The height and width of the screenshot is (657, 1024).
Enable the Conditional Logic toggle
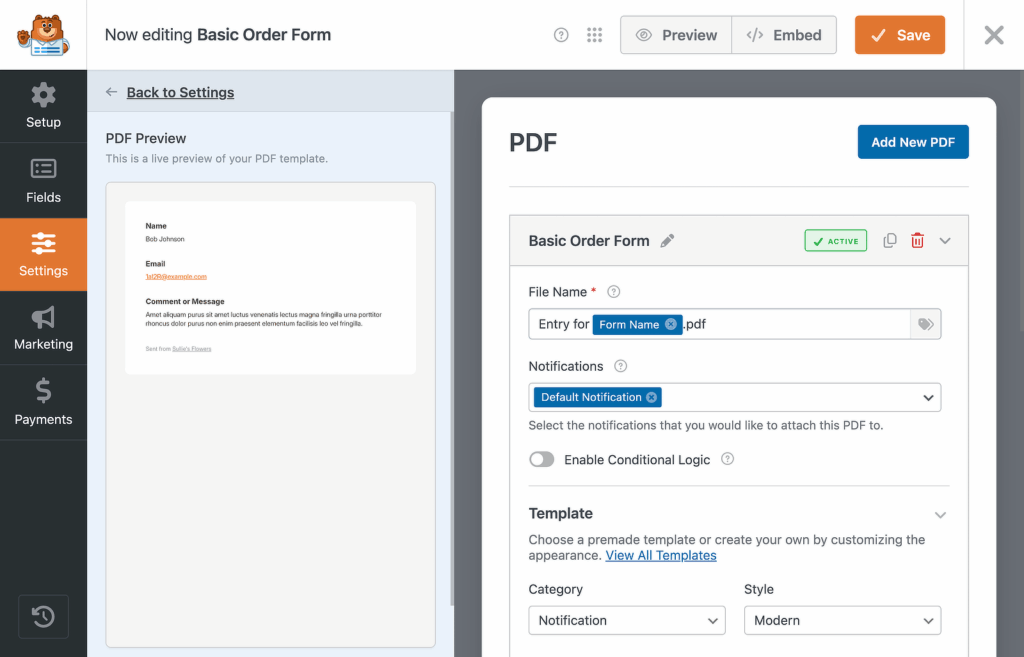coord(542,460)
